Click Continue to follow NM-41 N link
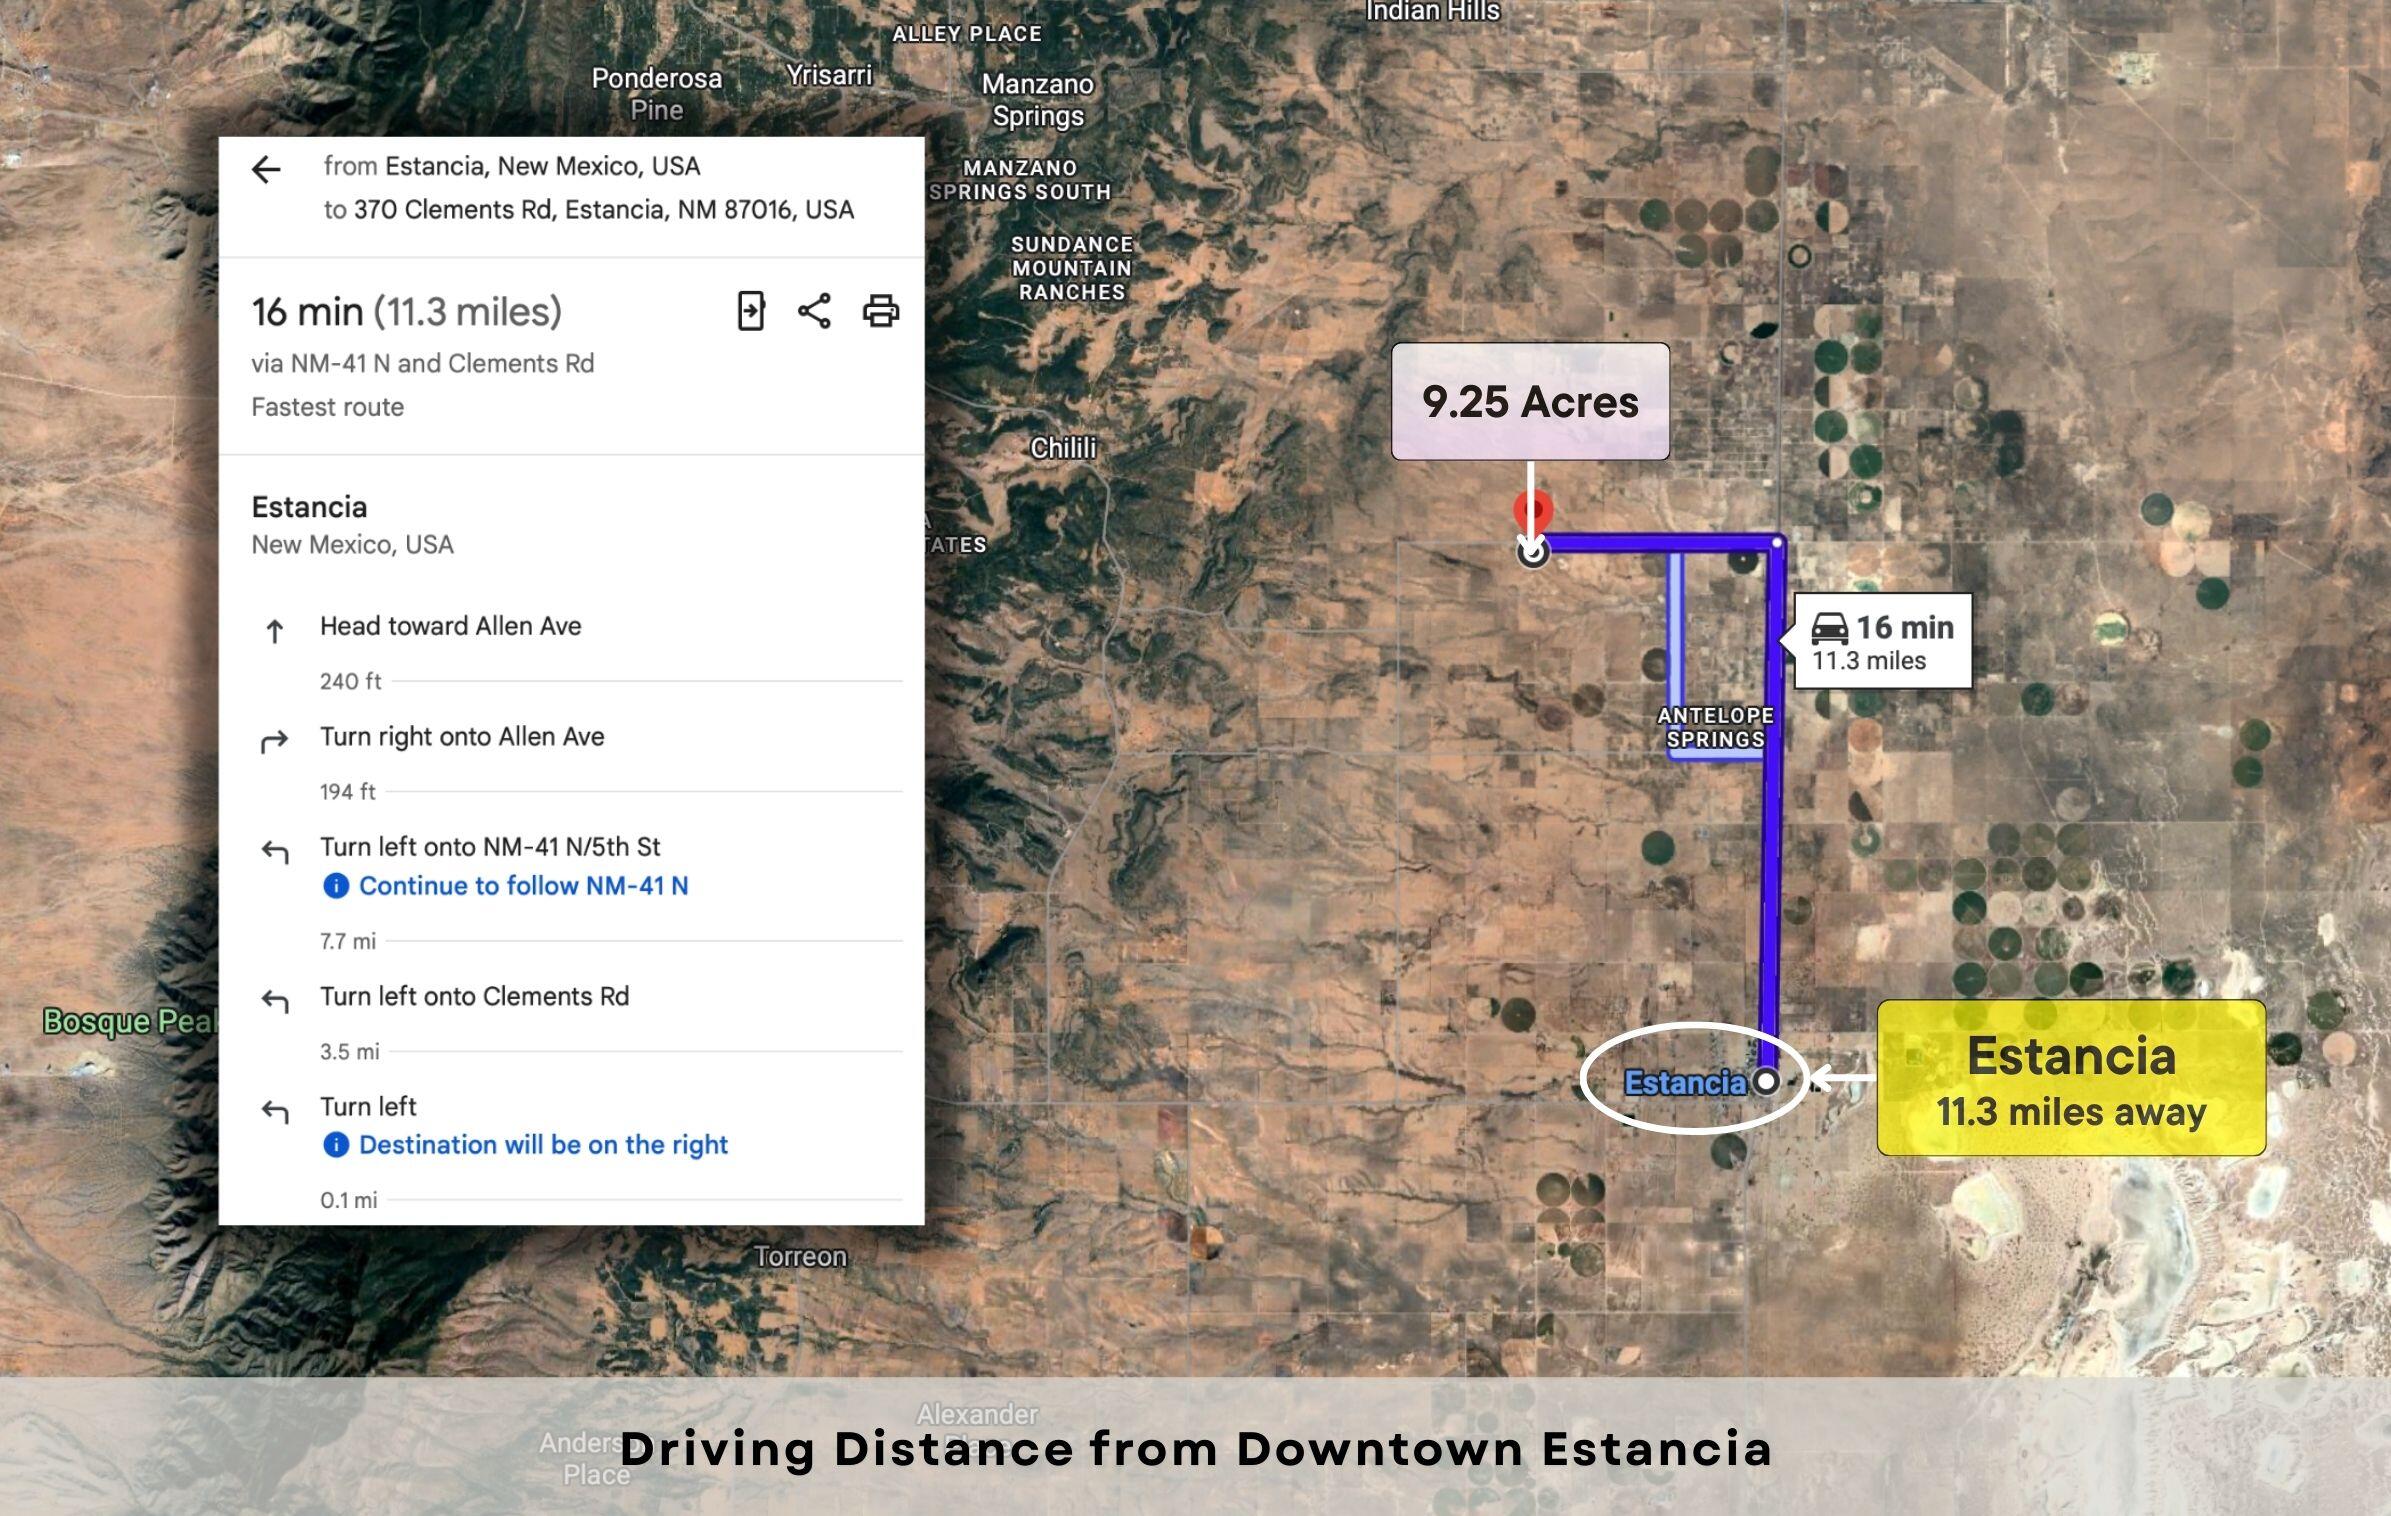Screen dimensions: 2391x1516 coord(523,885)
